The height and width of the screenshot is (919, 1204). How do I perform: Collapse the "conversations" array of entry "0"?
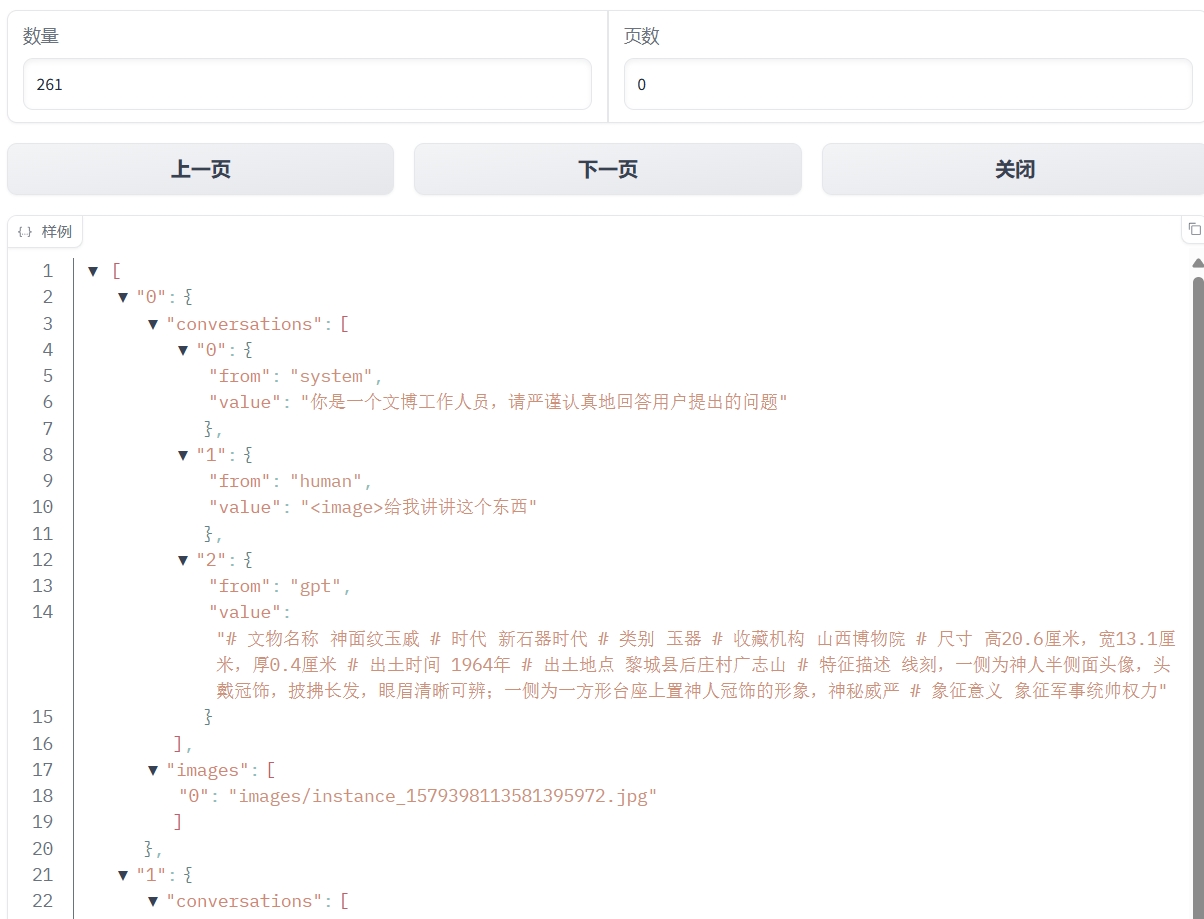[152, 324]
